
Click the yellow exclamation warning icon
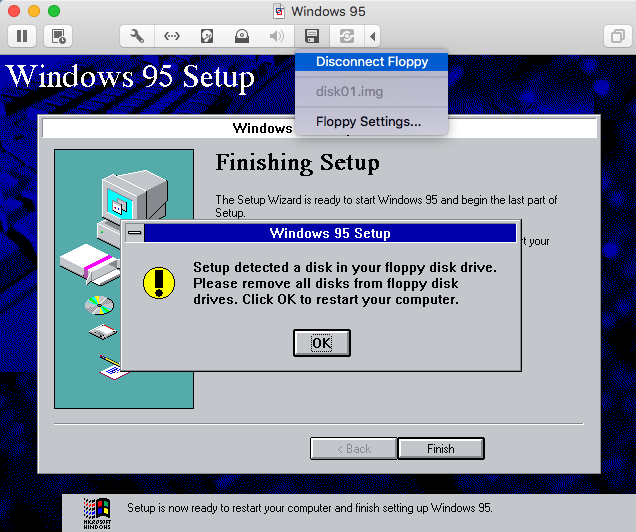(x=159, y=282)
